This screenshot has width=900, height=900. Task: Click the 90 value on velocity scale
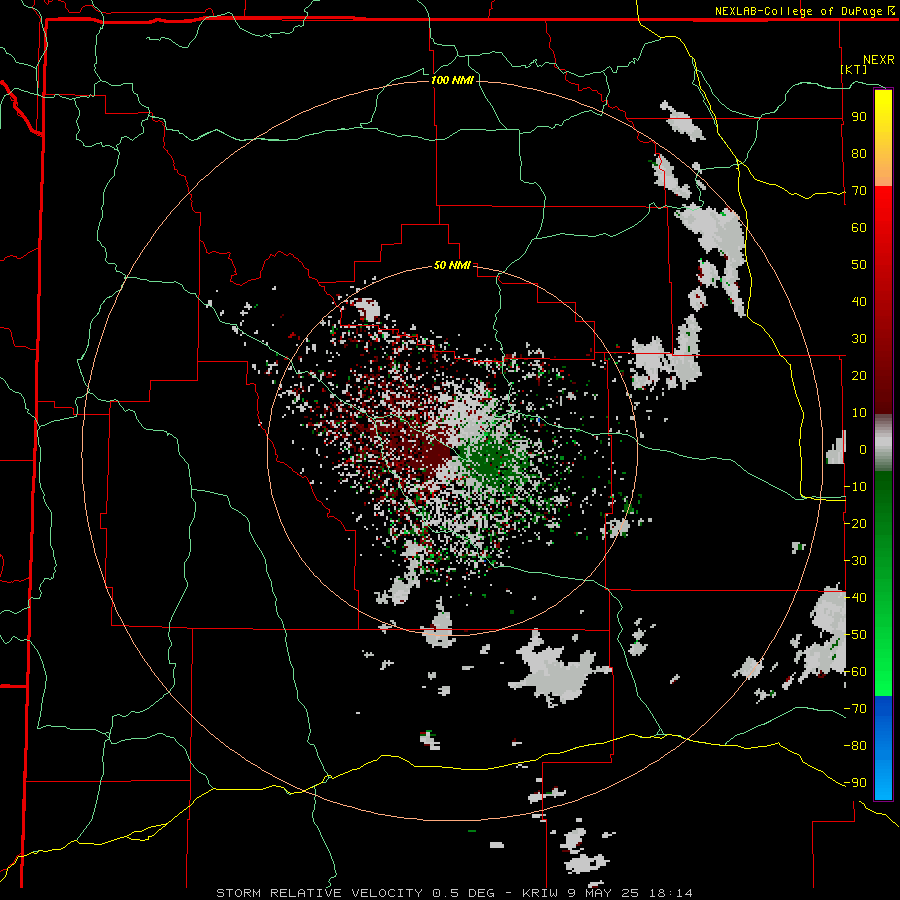(859, 117)
